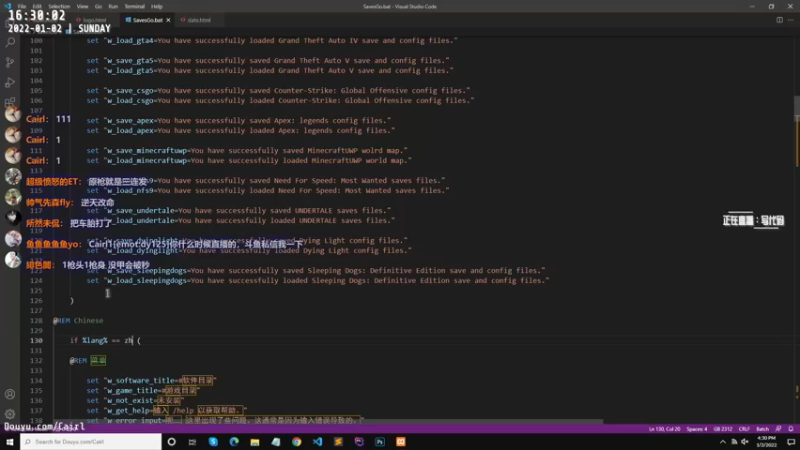Viewport: 800px width, 450px height.
Task: Click the w_software_title set line
Action: click(152, 381)
